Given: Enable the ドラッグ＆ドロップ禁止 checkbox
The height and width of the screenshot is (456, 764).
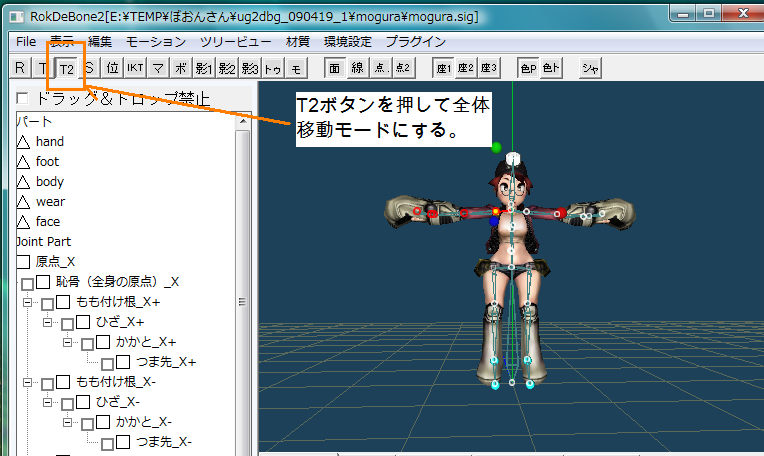Looking at the screenshot, I should [23, 99].
